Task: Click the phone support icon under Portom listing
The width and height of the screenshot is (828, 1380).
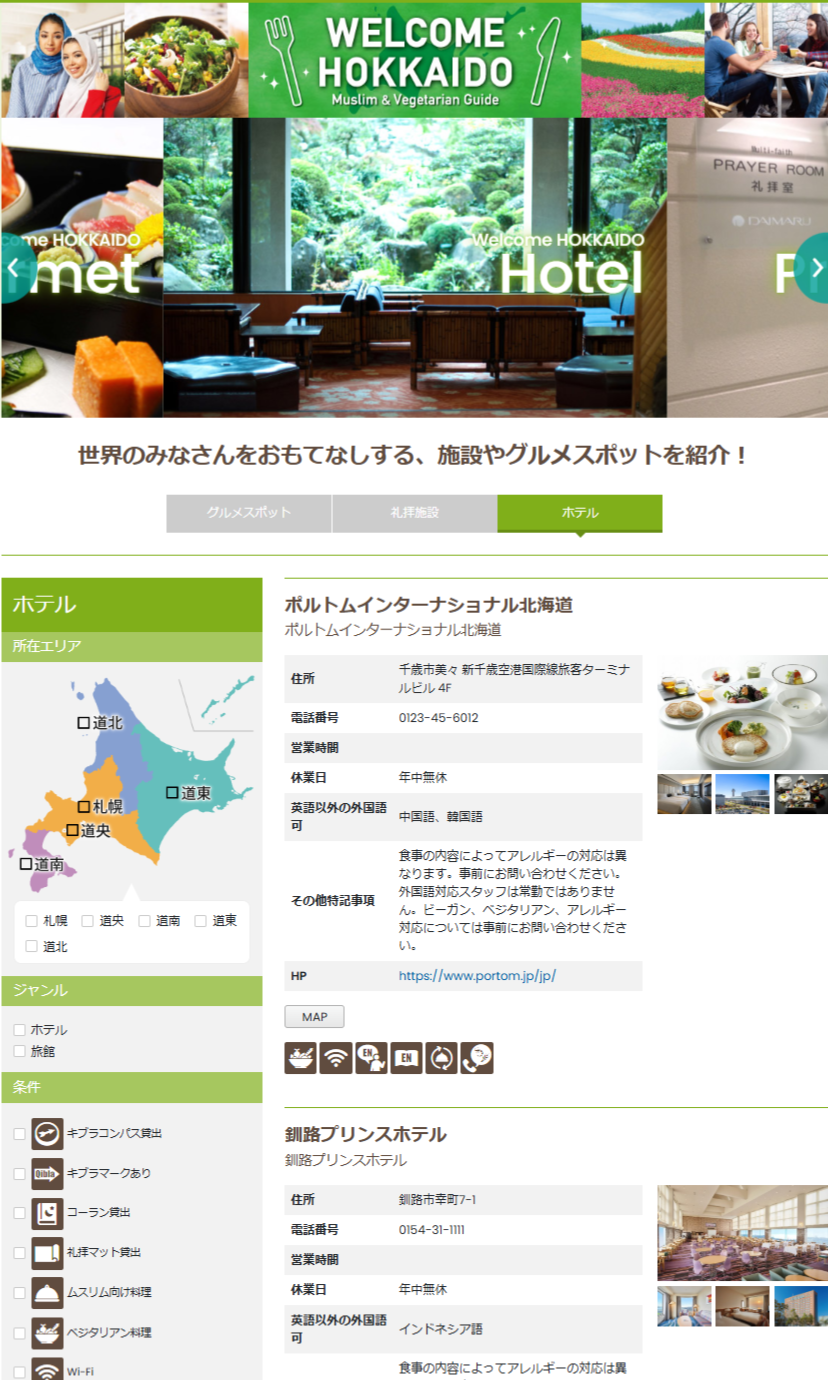Action: tap(477, 1058)
